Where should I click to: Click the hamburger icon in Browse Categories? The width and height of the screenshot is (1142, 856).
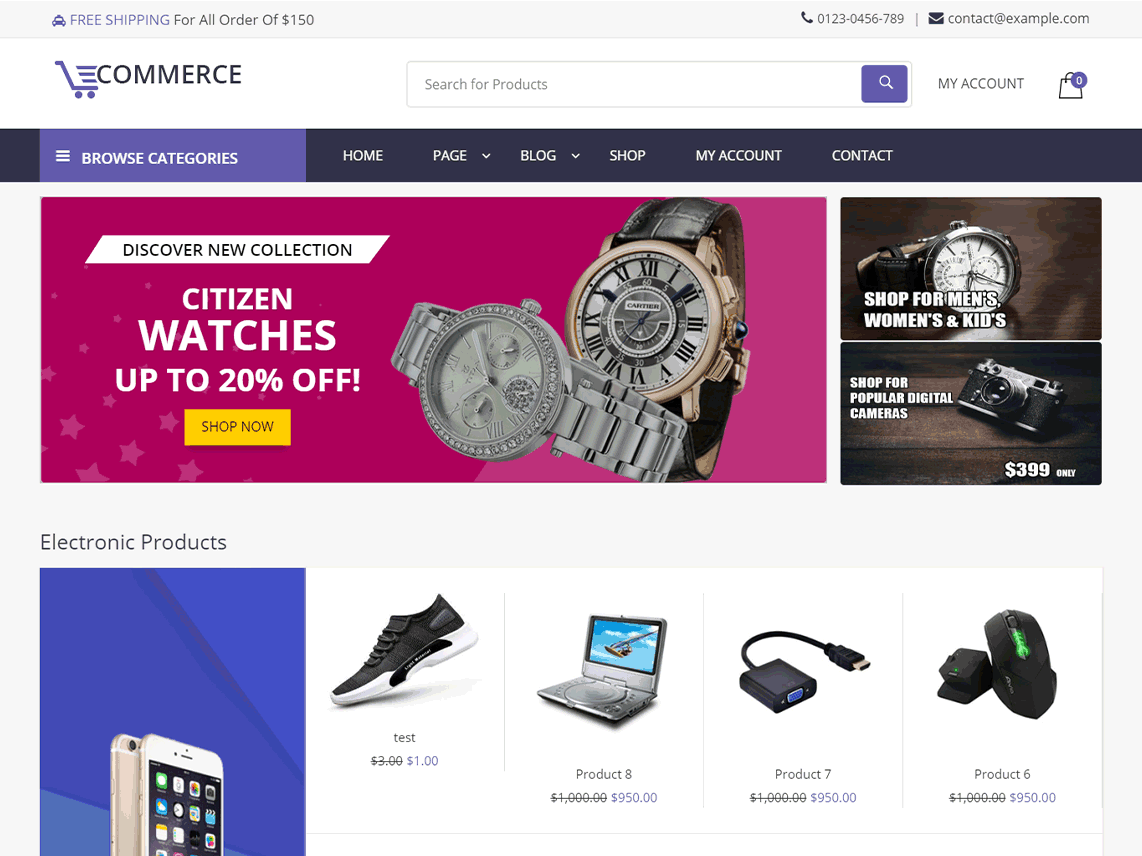pos(63,156)
